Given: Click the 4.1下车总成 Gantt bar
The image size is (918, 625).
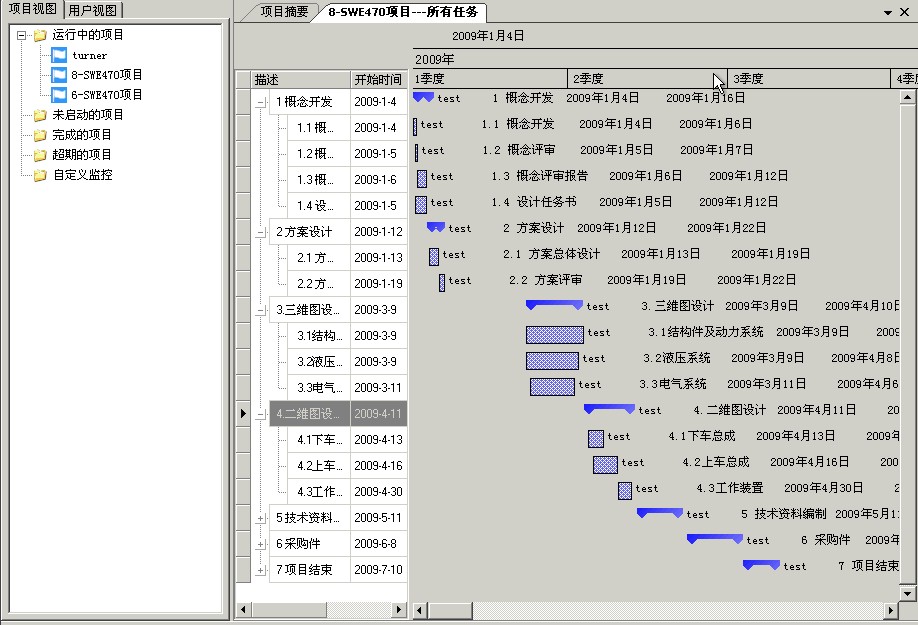Looking at the screenshot, I should point(595,438).
